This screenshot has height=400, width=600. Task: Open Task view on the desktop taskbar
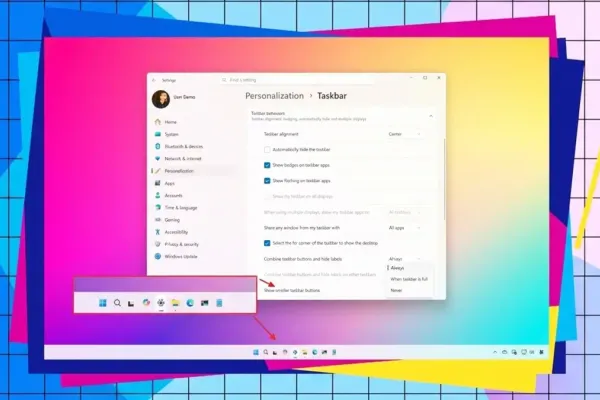275,352
